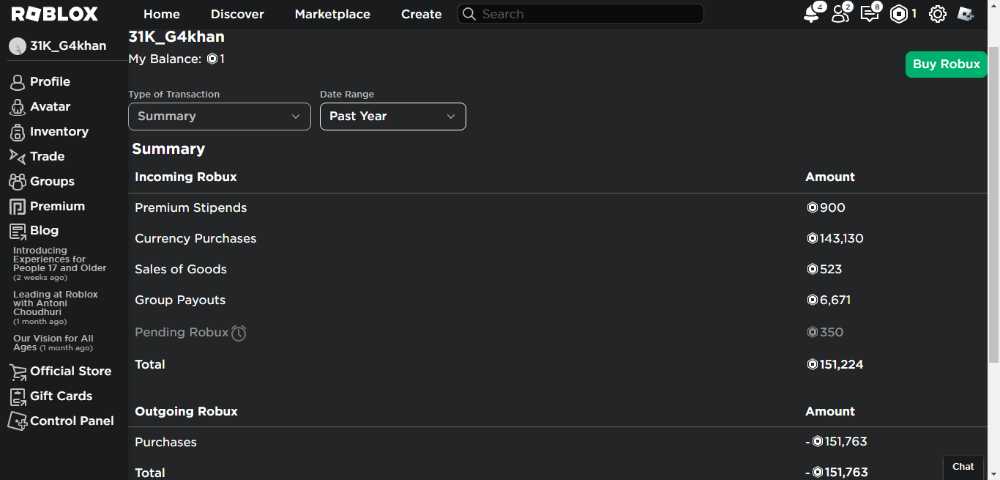This screenshot has height=480, width=1000.
Task: Click the Profile sidebar icon
Action: point(17,82)
